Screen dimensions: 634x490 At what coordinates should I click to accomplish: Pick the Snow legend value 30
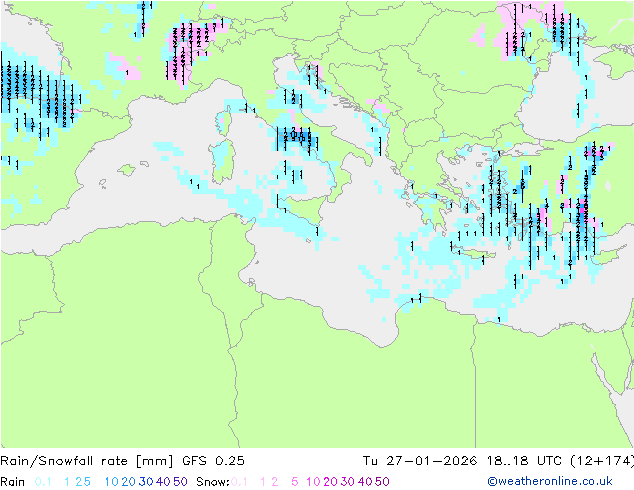348,482
